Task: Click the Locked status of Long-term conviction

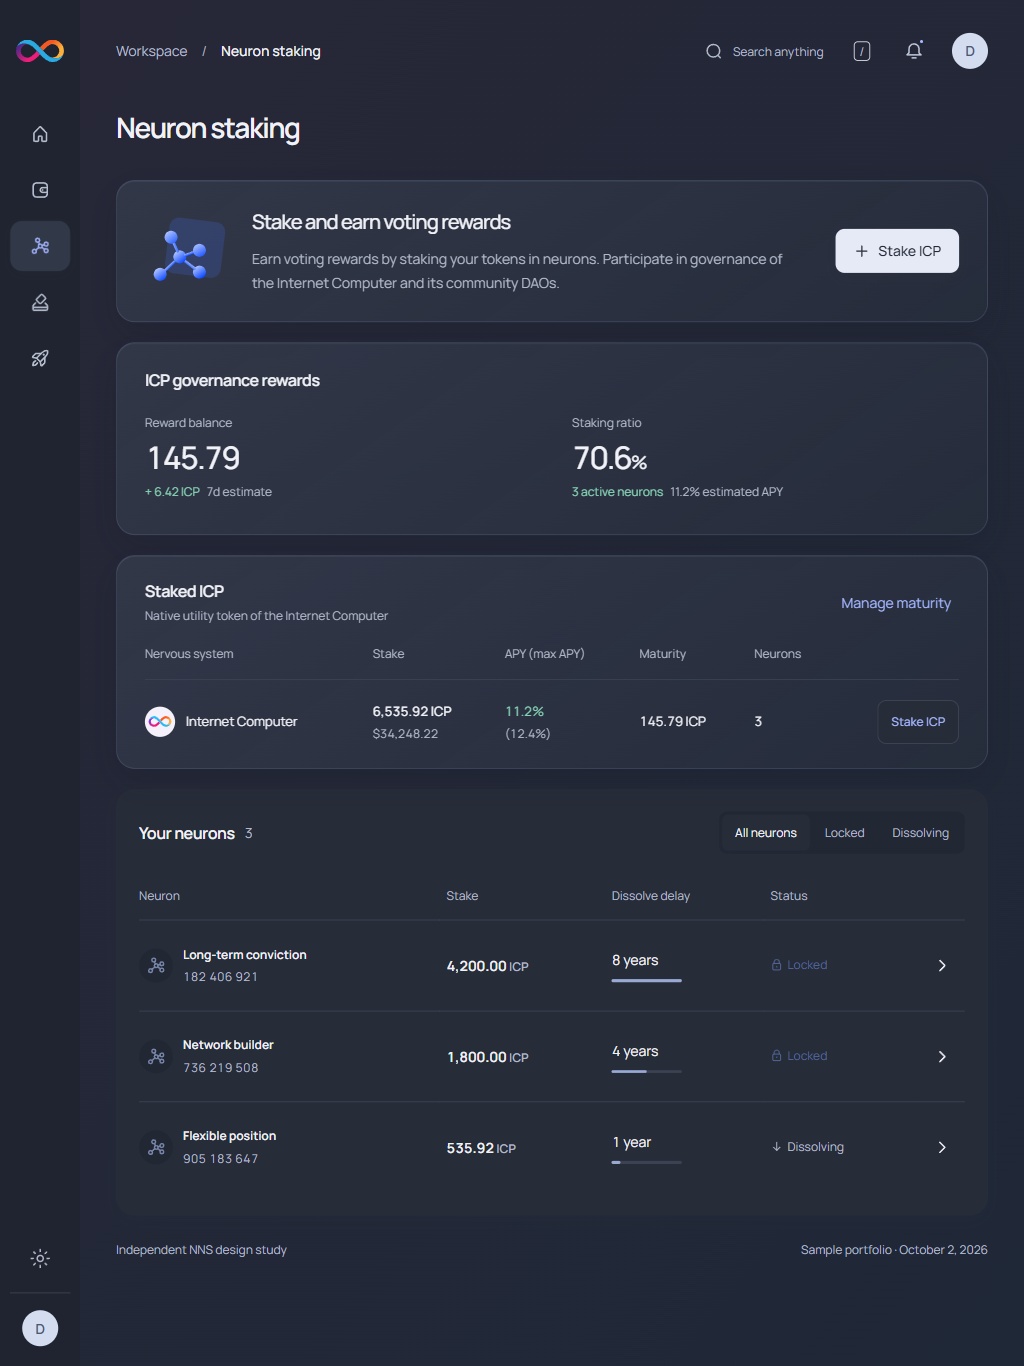Action: click(799, 965)
